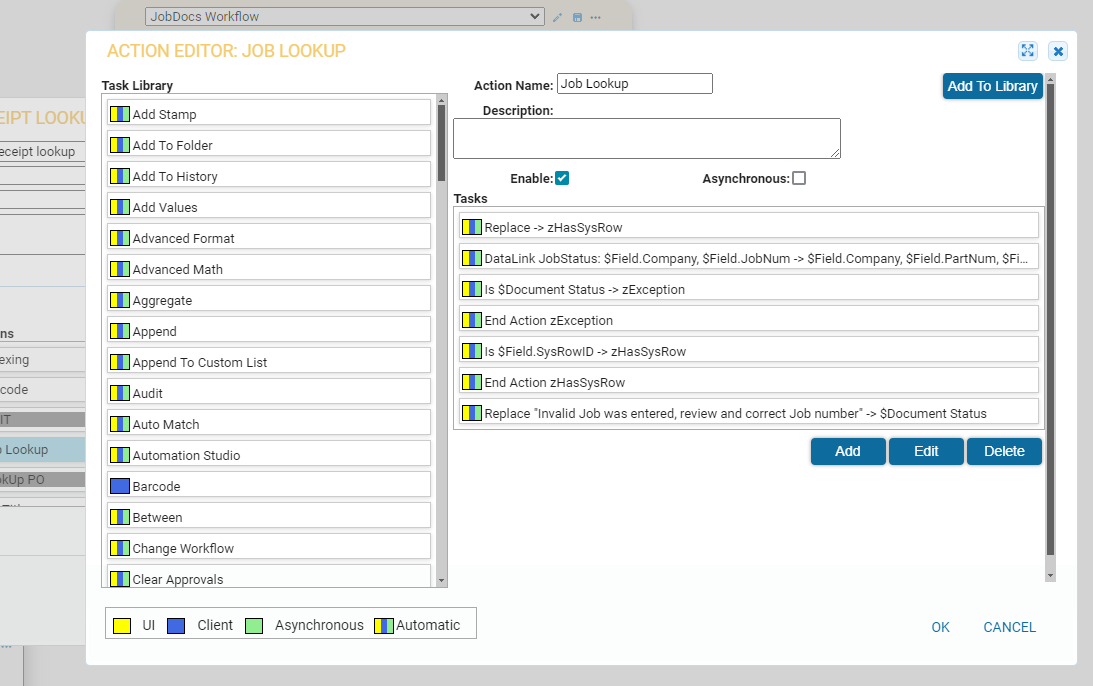Image resolution: width=1093 pixels, height=686 pixels.
Task: Click the green Asynchronous legend swatch
Action: (254, 625)
